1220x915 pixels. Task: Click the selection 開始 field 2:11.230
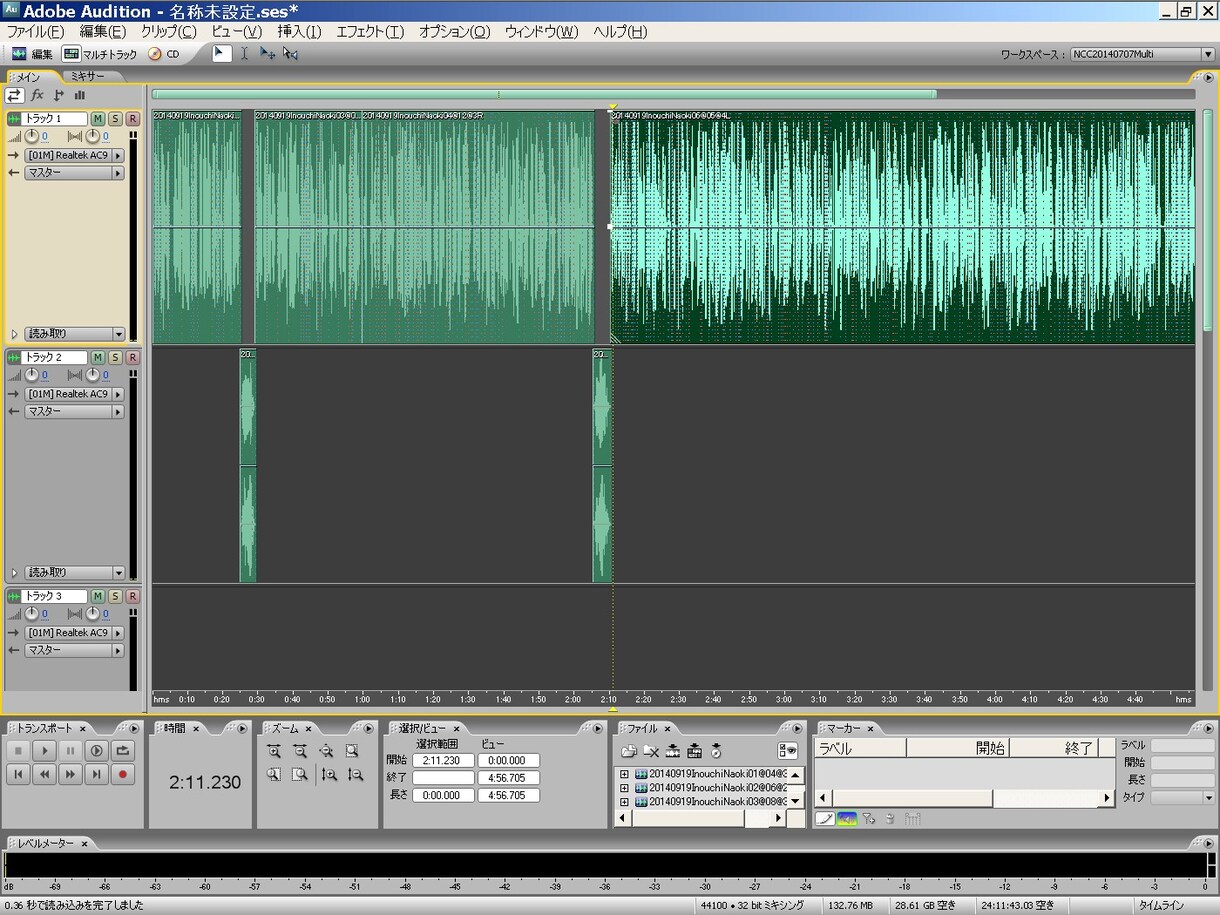(442, 760)
